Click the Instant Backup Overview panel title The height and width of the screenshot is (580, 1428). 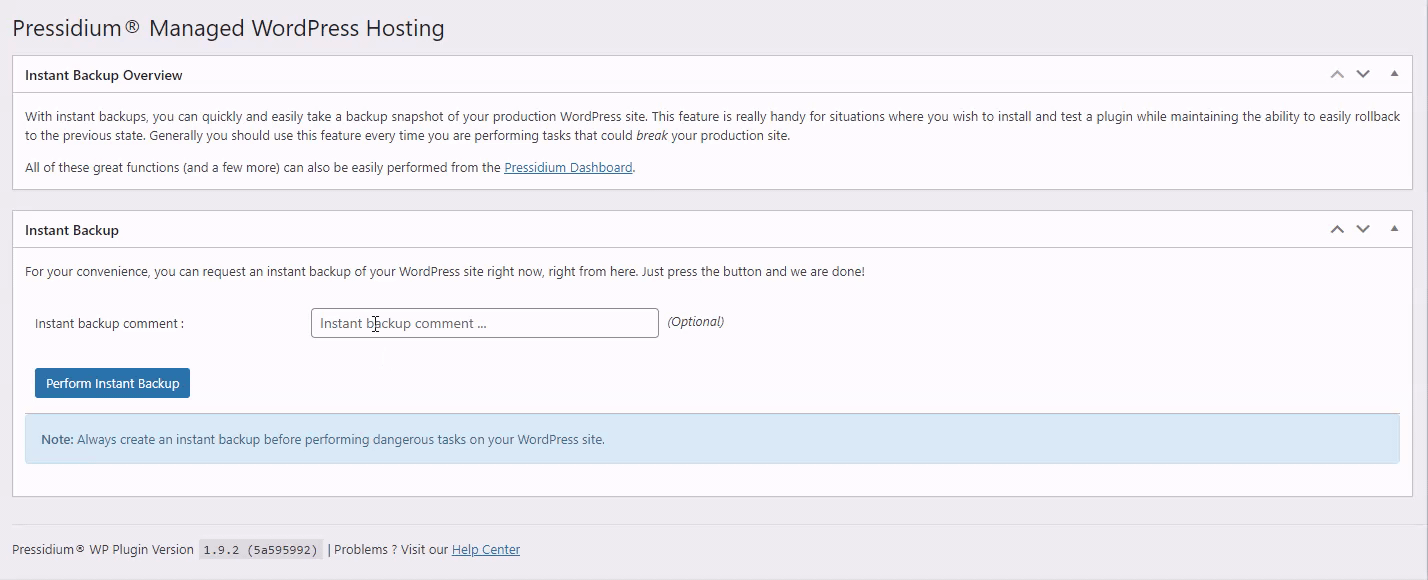tap(104, 75)
